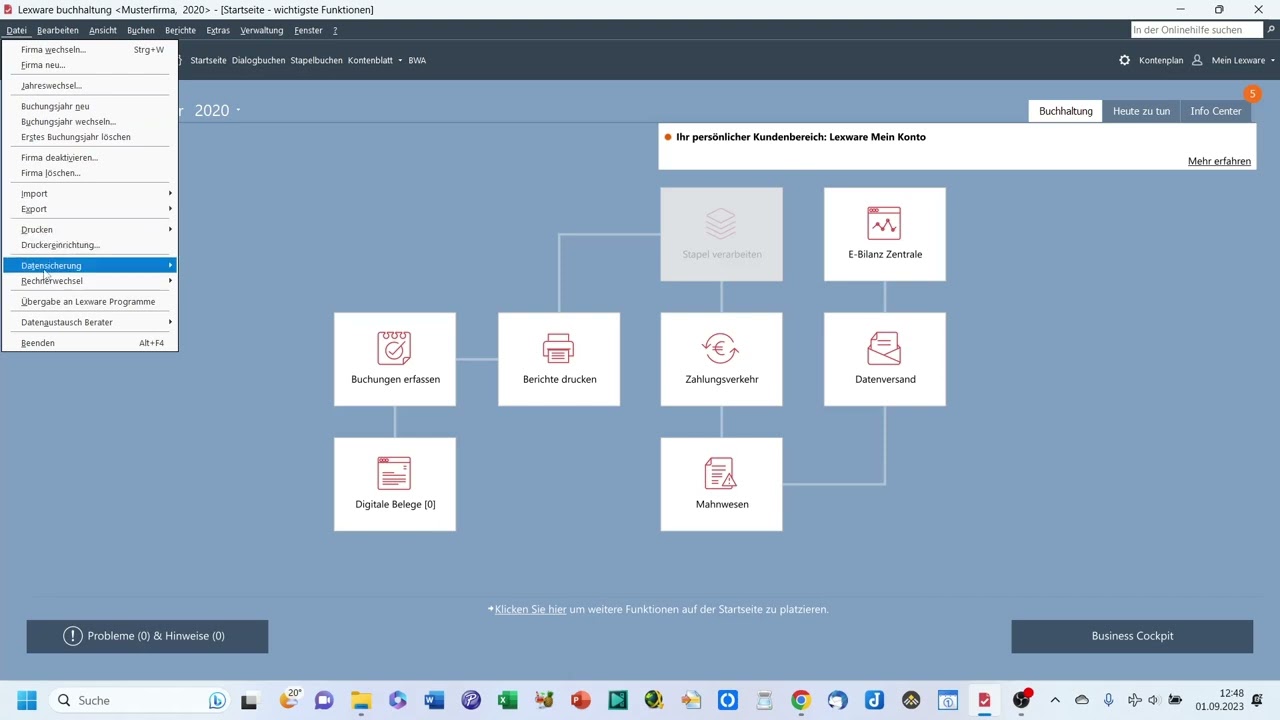1280x720 pixels.
Task: Click the OneDrive cloud icon in the tray
Action: point(1082,700)
